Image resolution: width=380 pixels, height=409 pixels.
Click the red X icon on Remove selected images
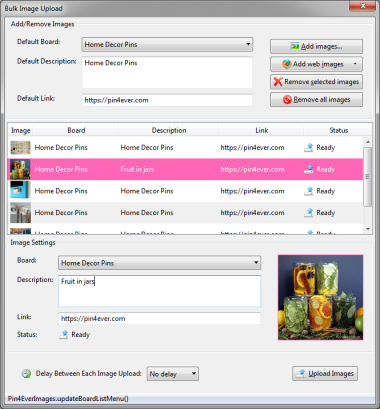(278, 82)
